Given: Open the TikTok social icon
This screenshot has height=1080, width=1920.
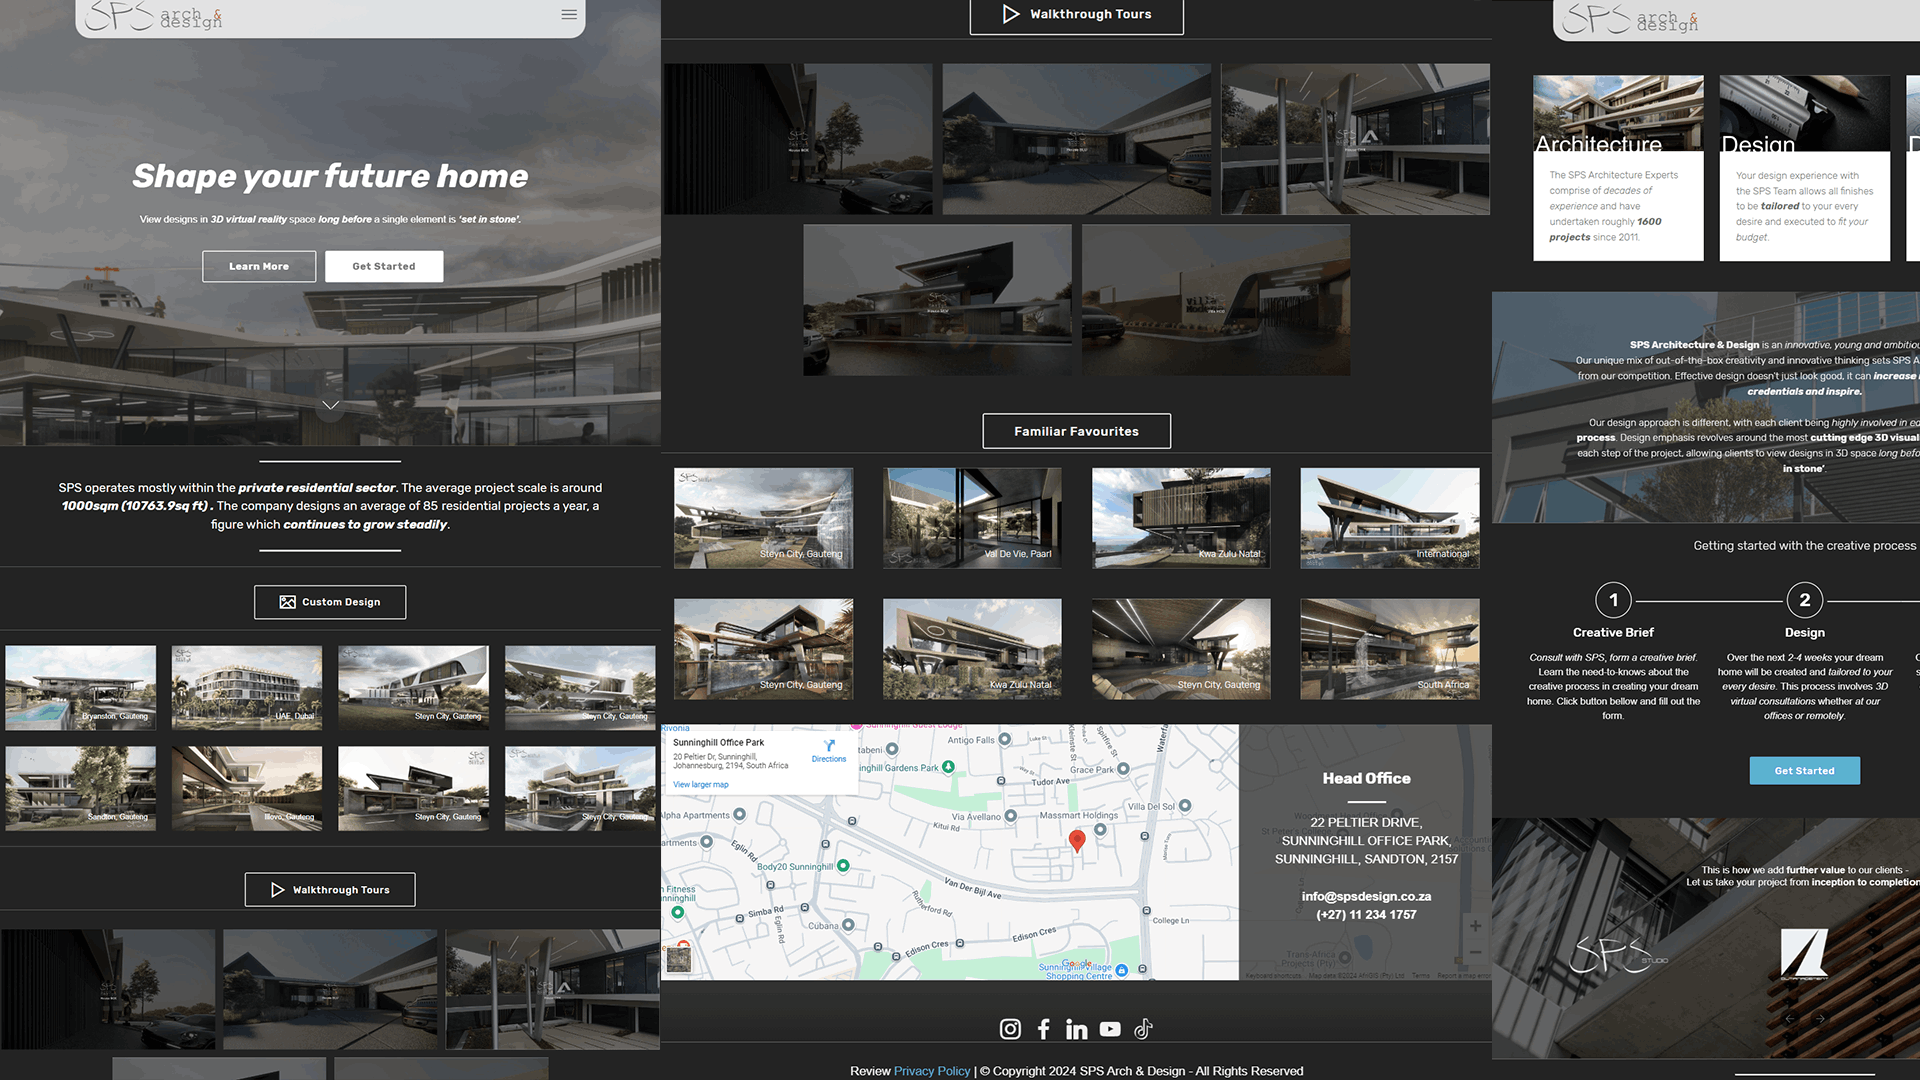Looking at the screenshot, I should pyautogui.click(x=1143, y=1029).
